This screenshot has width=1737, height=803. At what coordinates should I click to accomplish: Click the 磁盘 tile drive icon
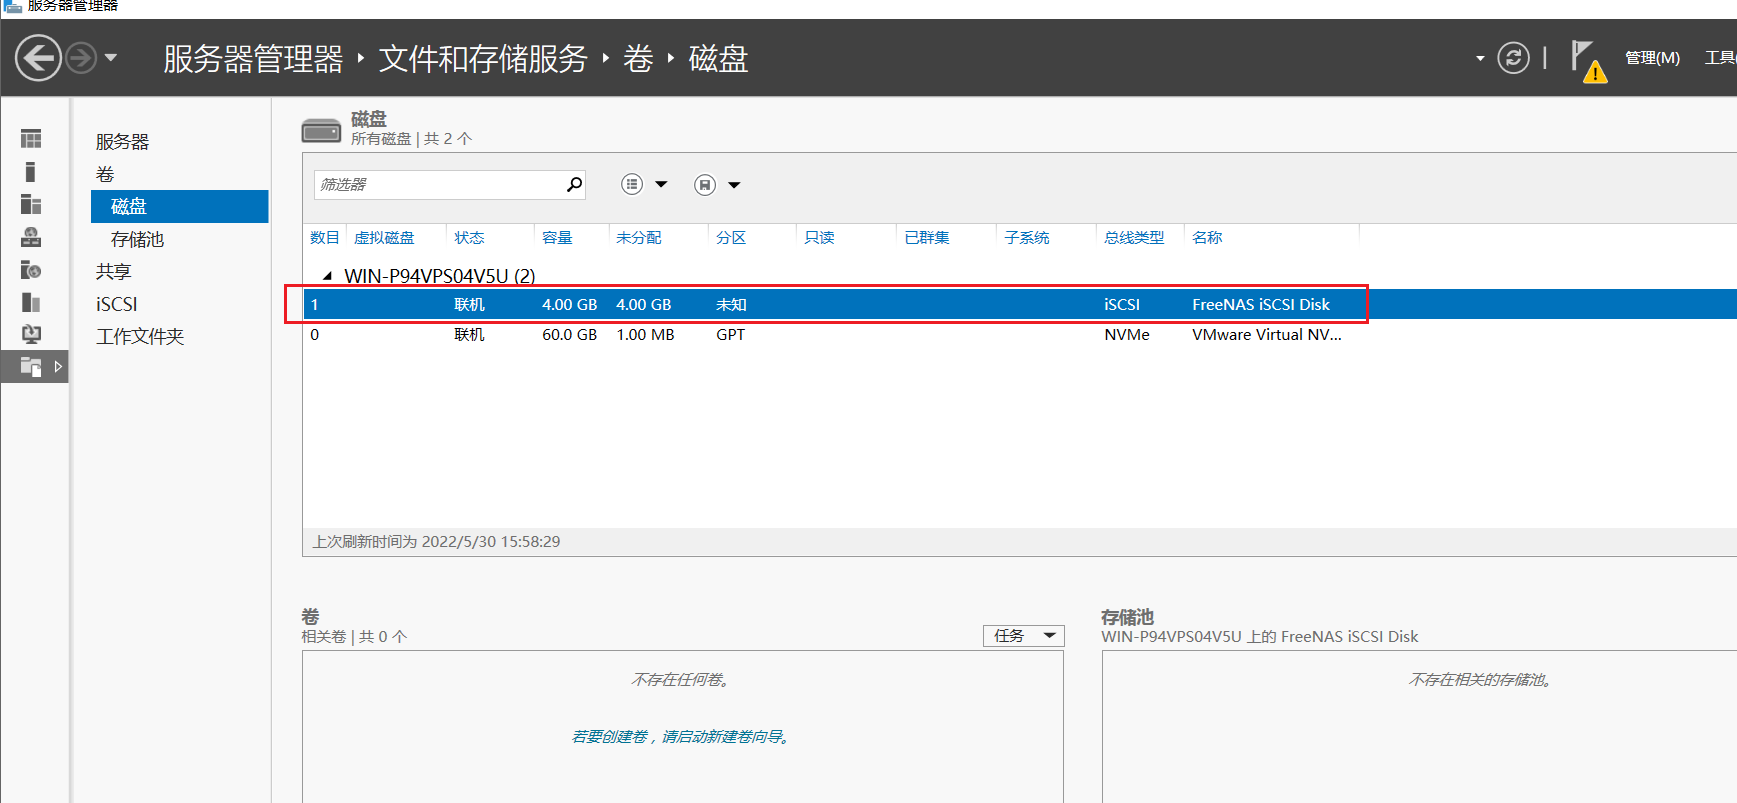(x=321, y=130)
